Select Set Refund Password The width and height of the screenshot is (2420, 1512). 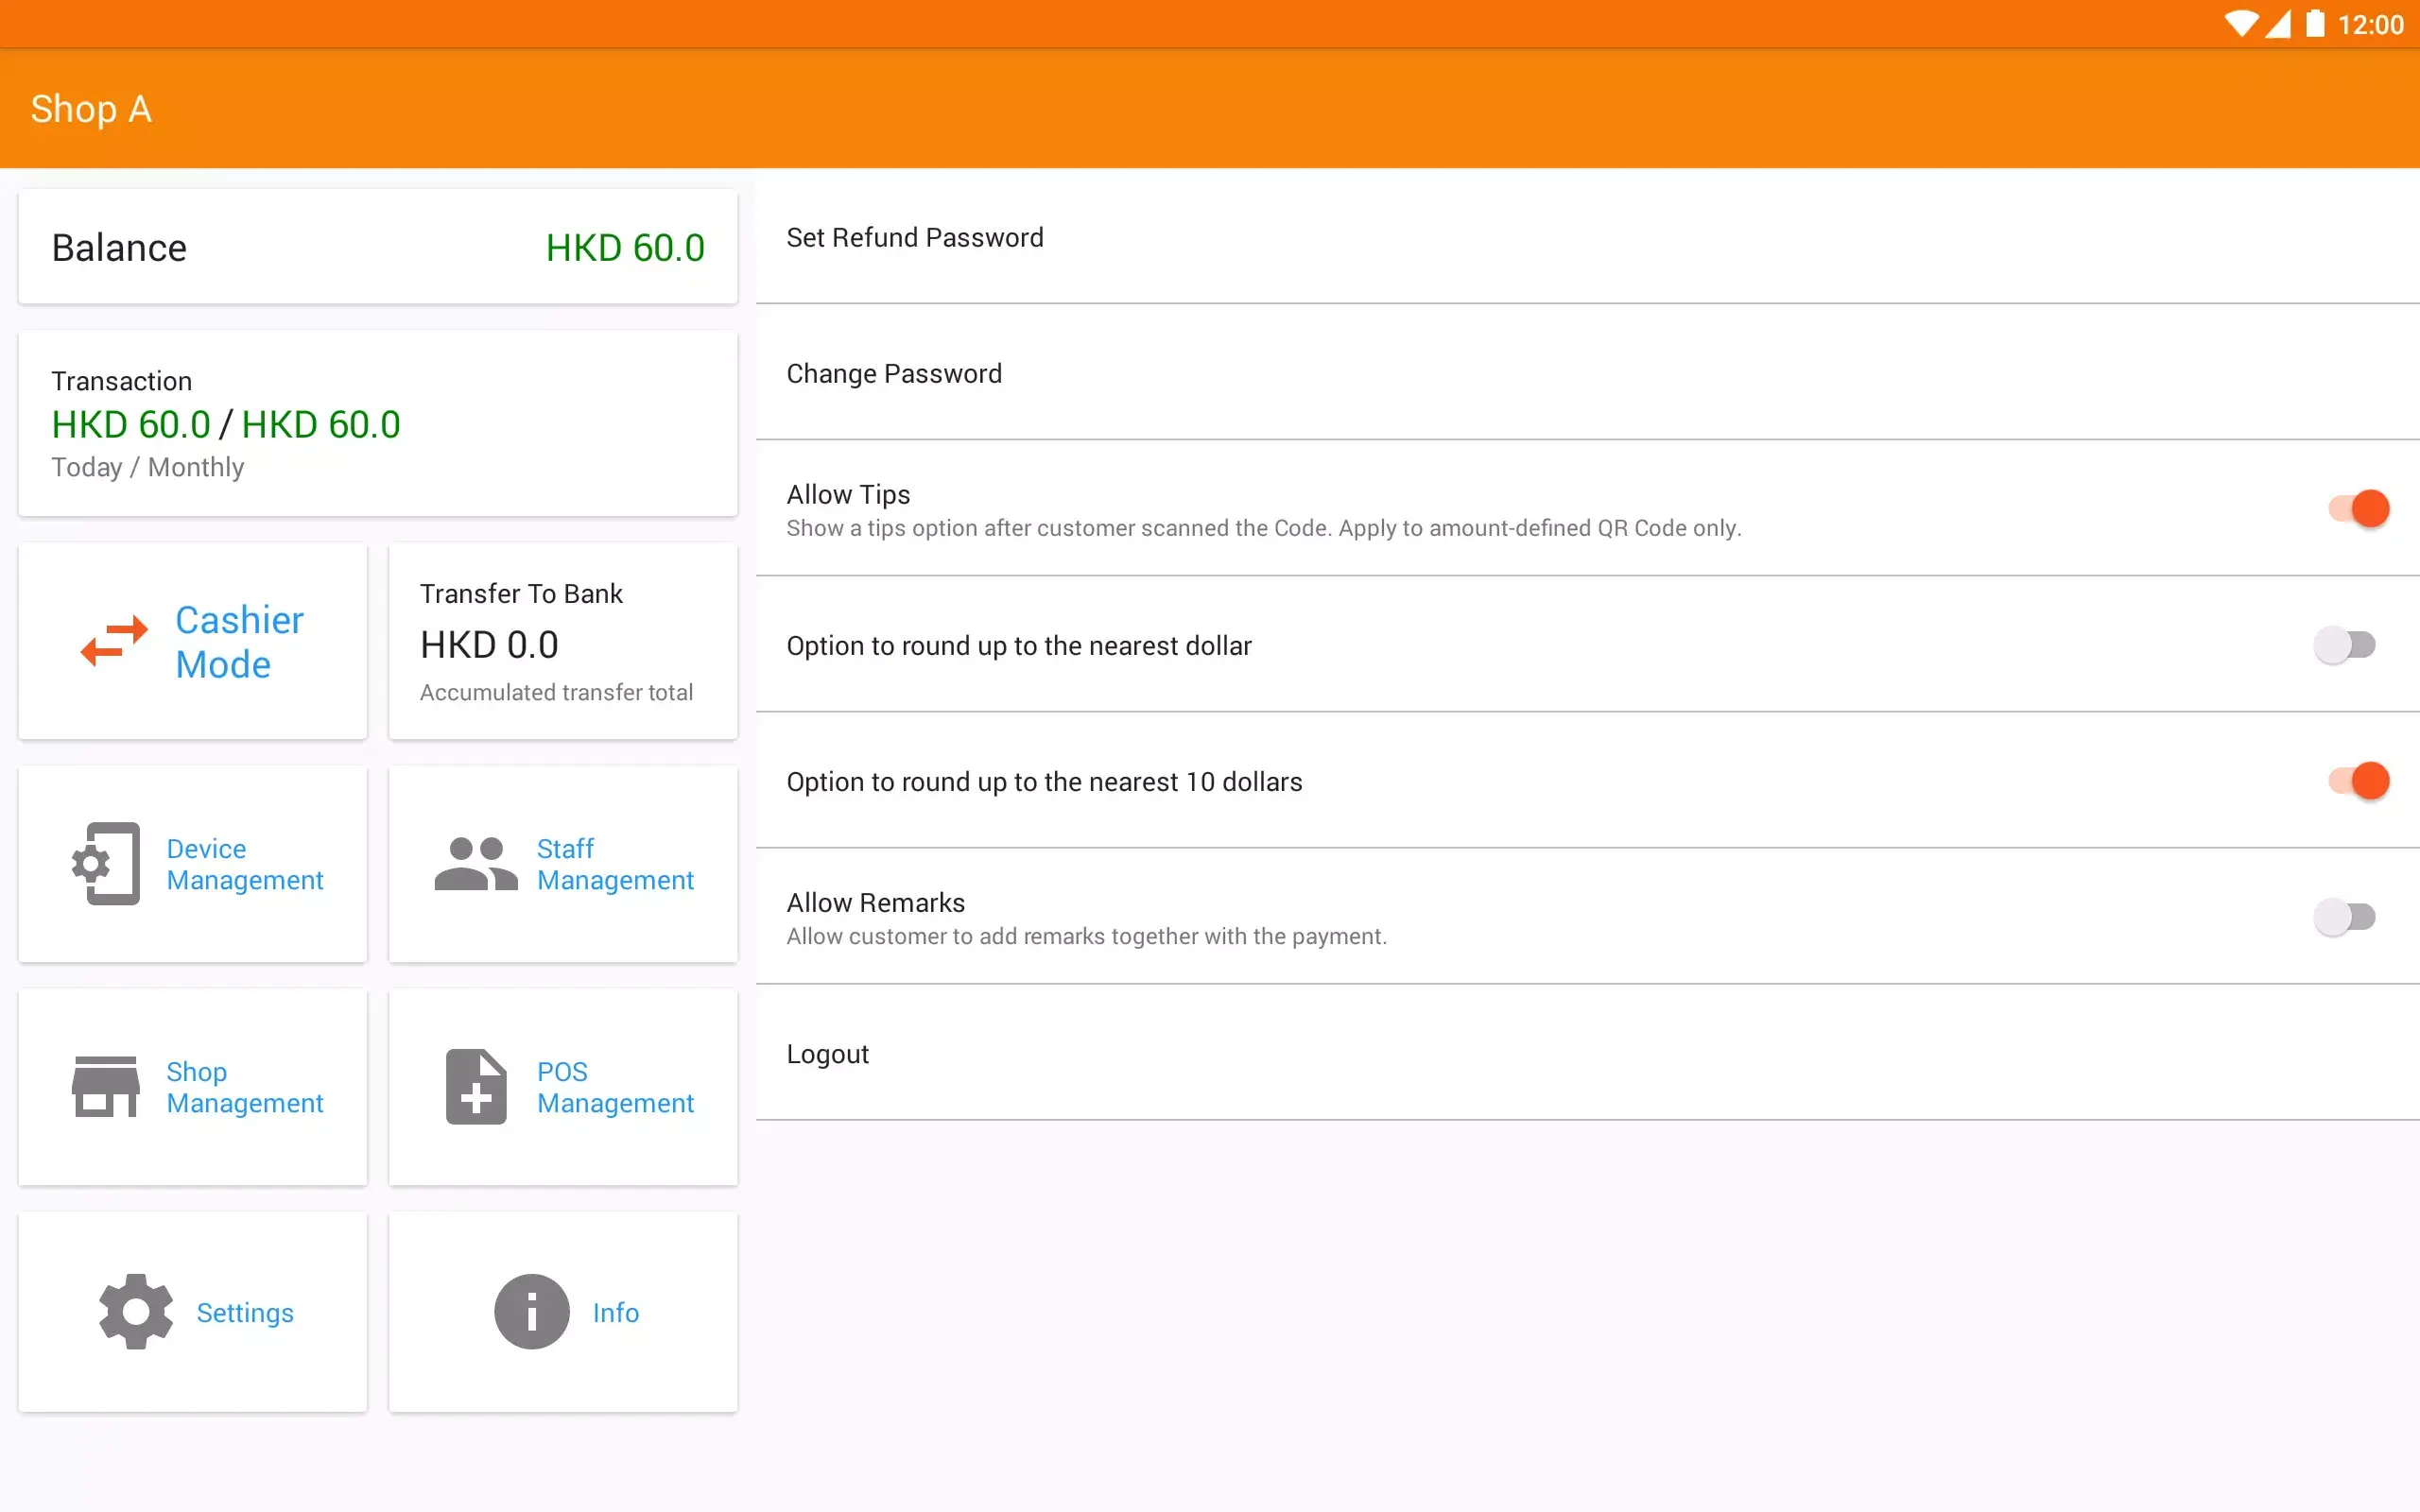coord(915,237)
